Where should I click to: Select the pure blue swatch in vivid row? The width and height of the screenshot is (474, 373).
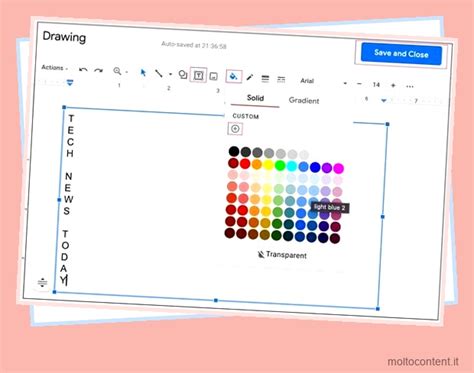[x=315, y=167]
